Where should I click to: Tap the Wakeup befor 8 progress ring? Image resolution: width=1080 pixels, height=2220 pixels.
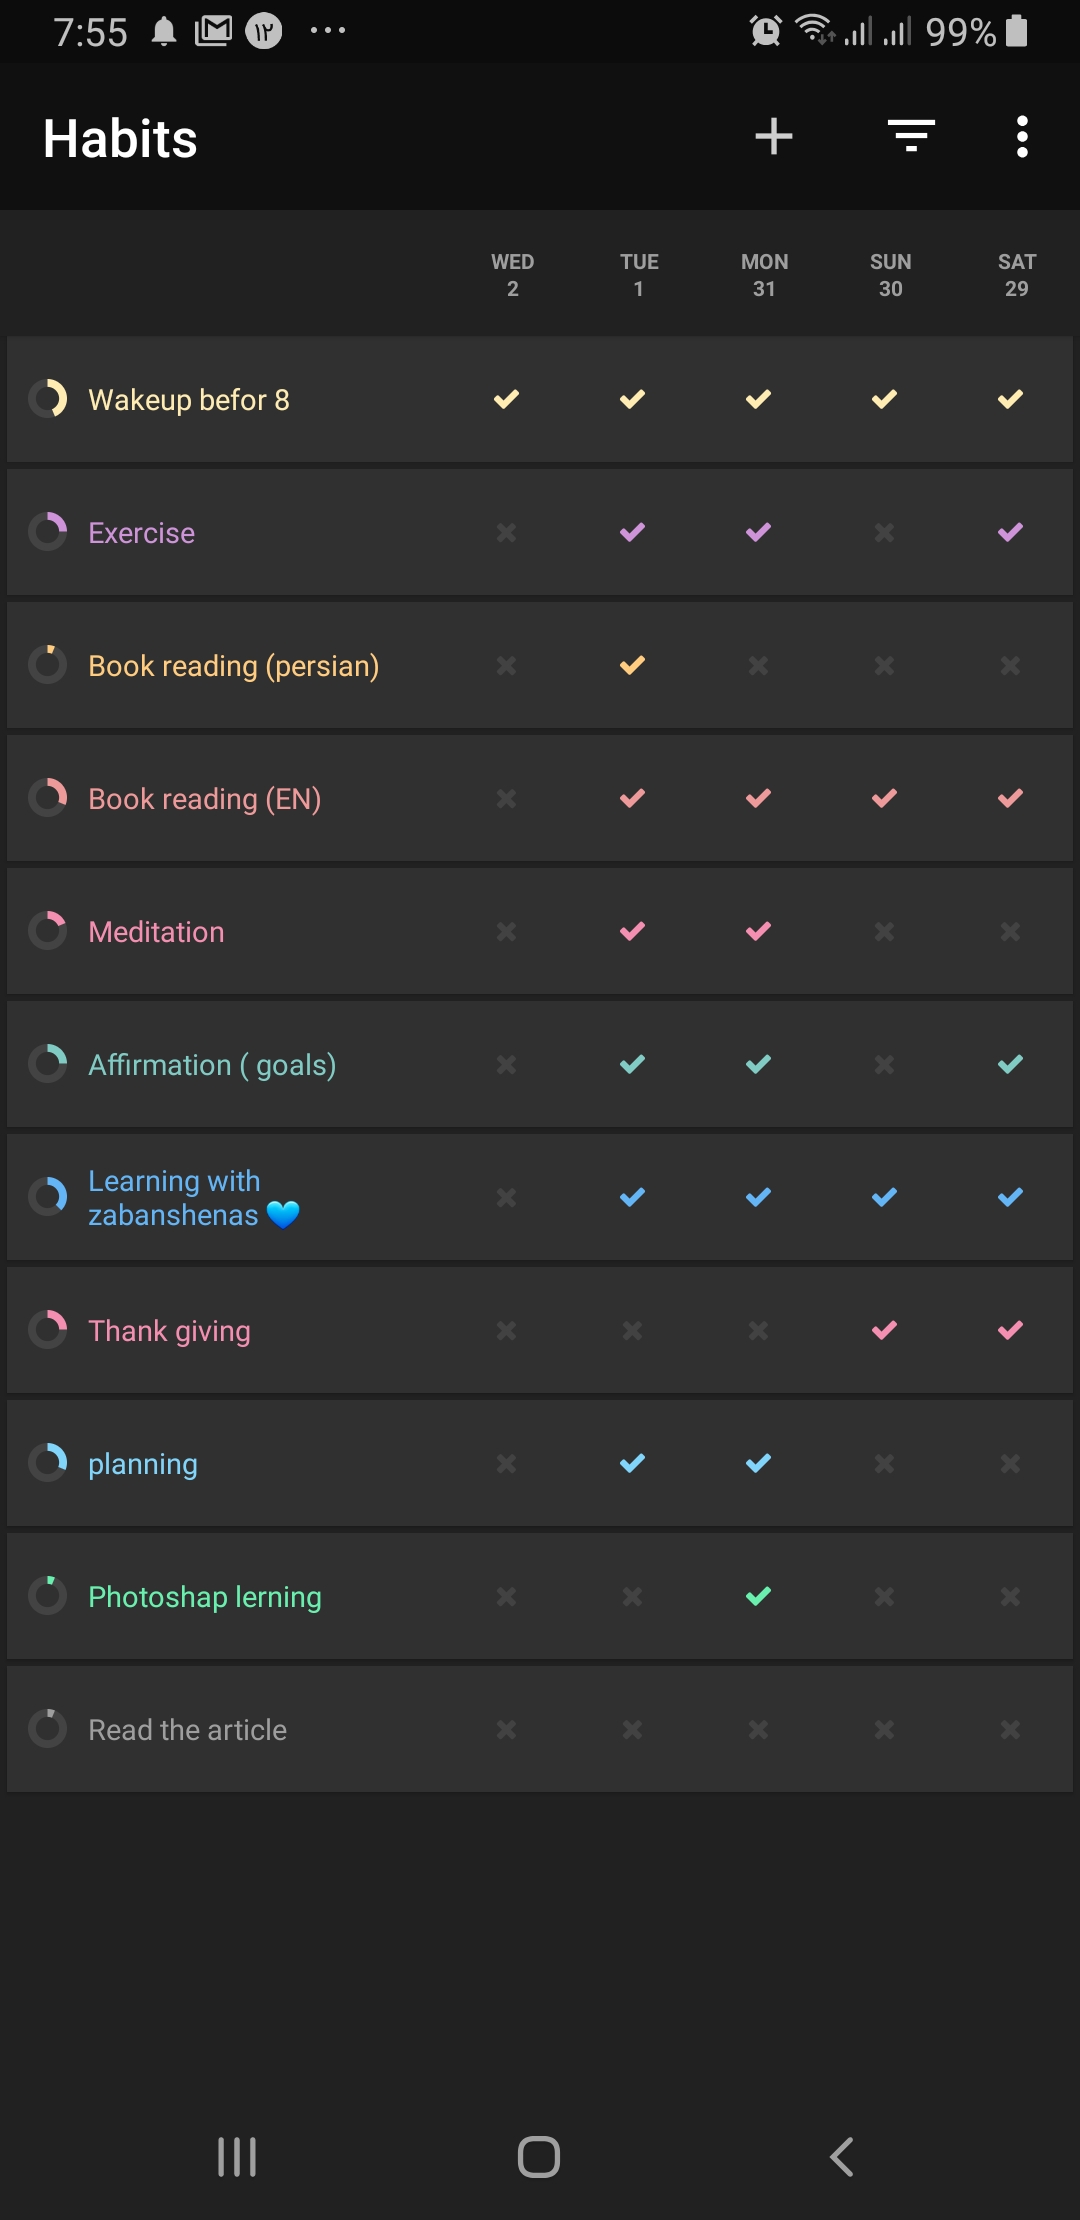click(48, 399)
